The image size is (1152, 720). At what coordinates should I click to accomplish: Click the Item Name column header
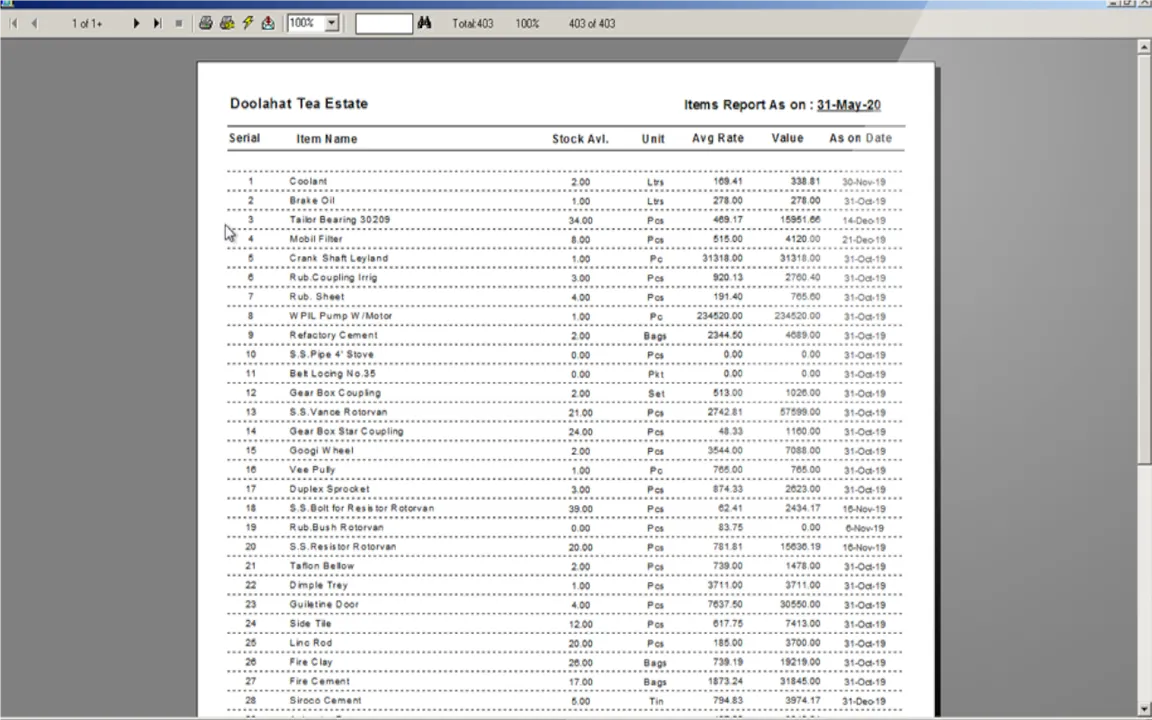[x=327, y=139]
